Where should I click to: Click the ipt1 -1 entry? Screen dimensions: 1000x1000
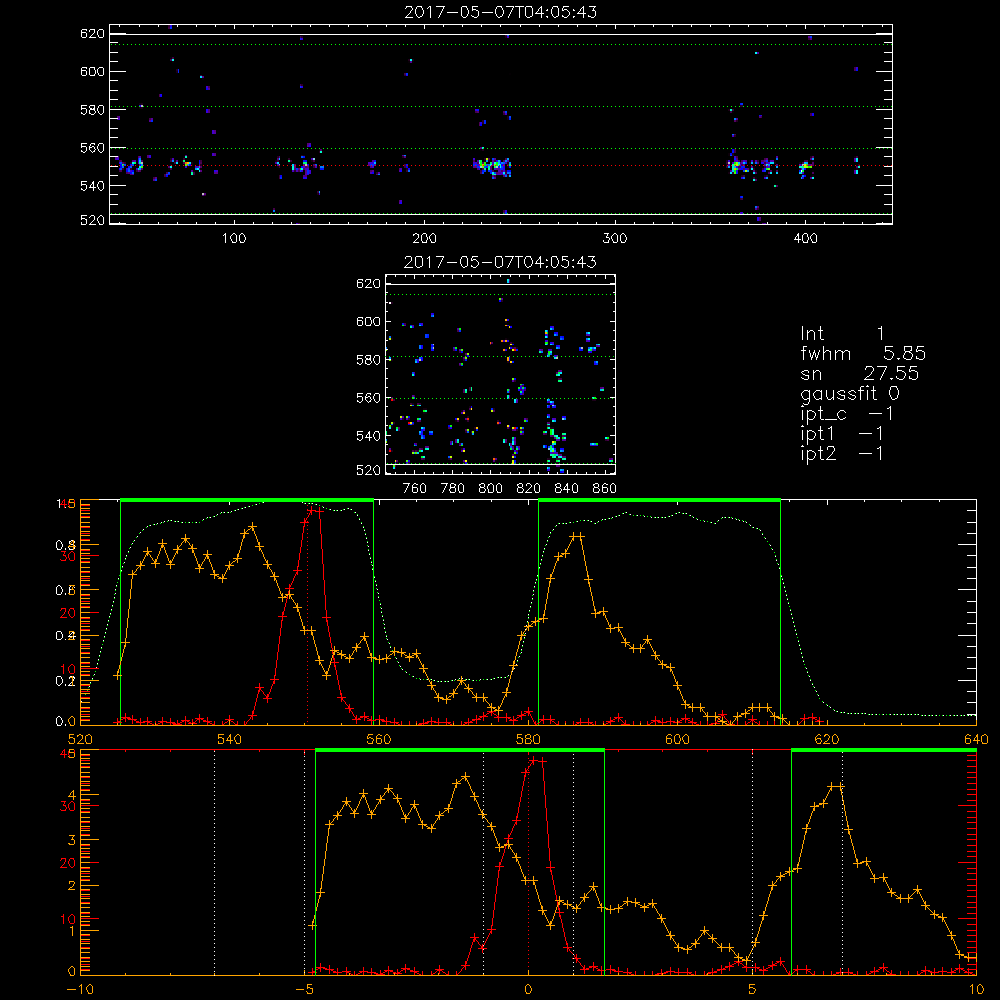point(842,434)
